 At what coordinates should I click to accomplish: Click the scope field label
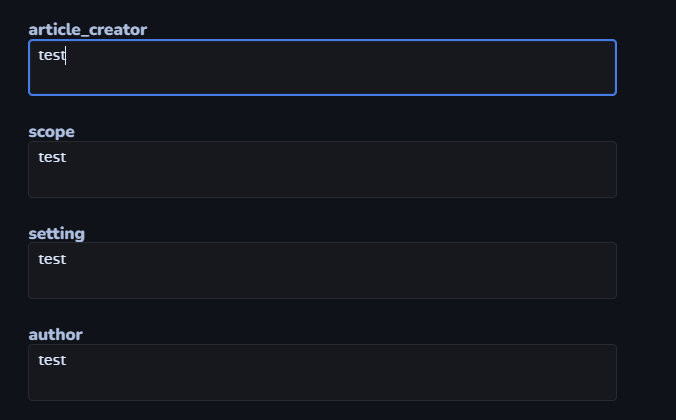[51, 131]
